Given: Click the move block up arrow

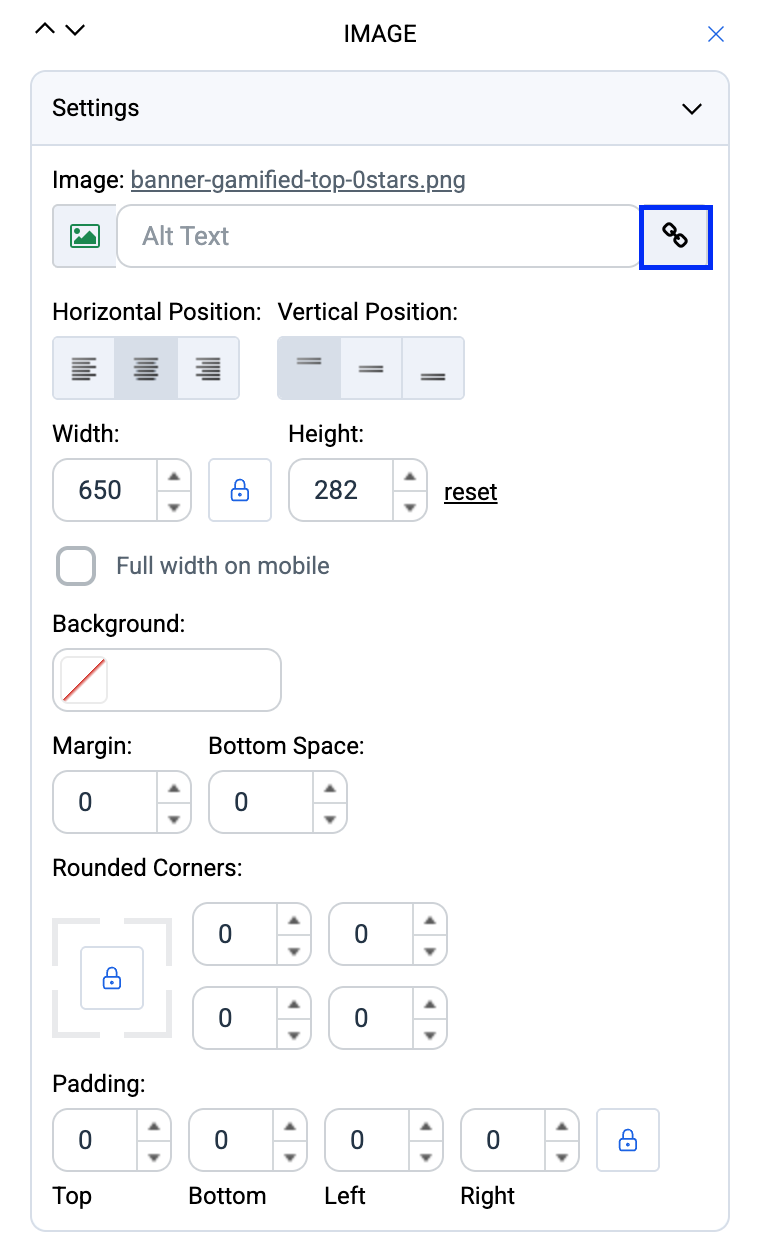Looking at the screenshot, I should [45, 29].
